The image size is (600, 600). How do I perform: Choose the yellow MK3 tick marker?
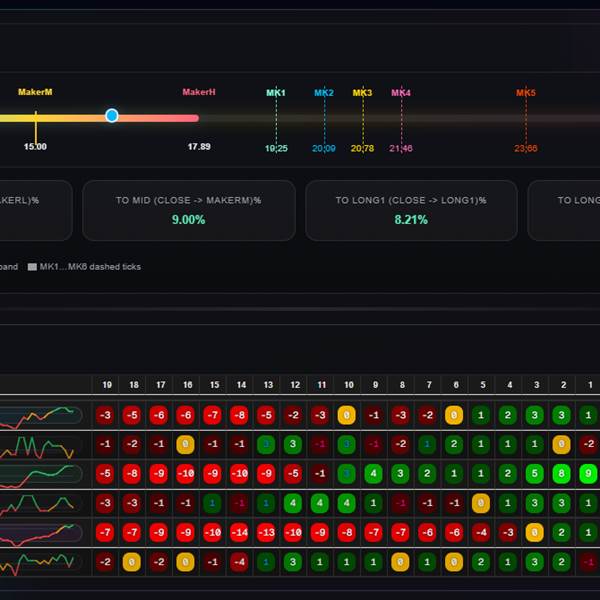click(x=362, y=119)
